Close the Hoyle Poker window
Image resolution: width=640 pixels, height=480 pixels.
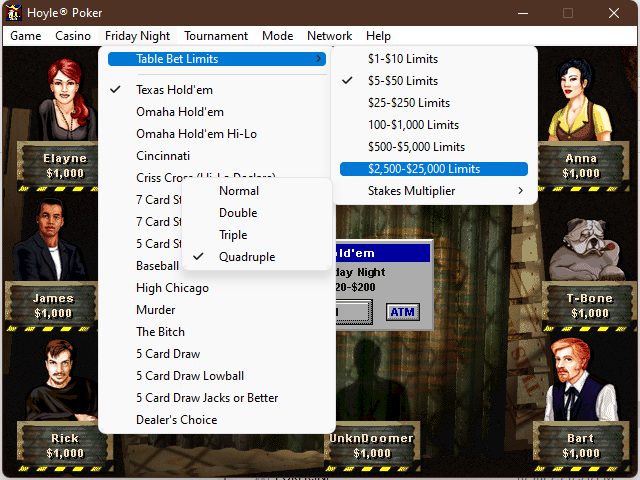(613, 13)
